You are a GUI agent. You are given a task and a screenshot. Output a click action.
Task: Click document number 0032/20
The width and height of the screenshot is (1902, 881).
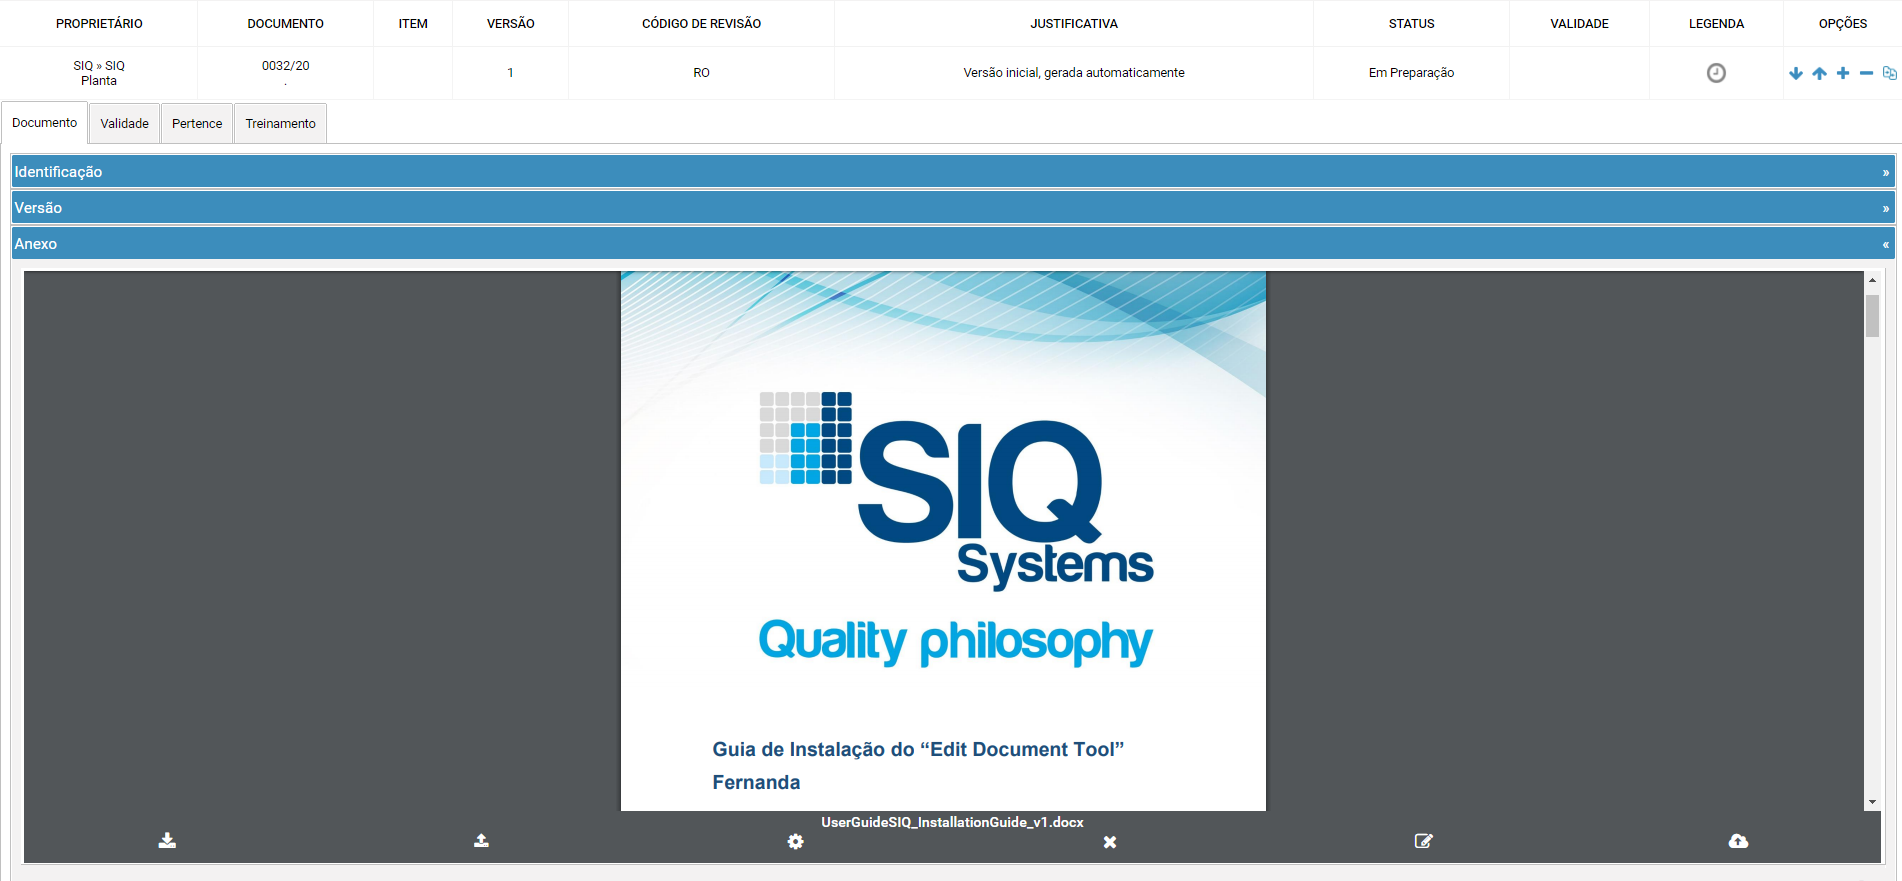(285, 66)
